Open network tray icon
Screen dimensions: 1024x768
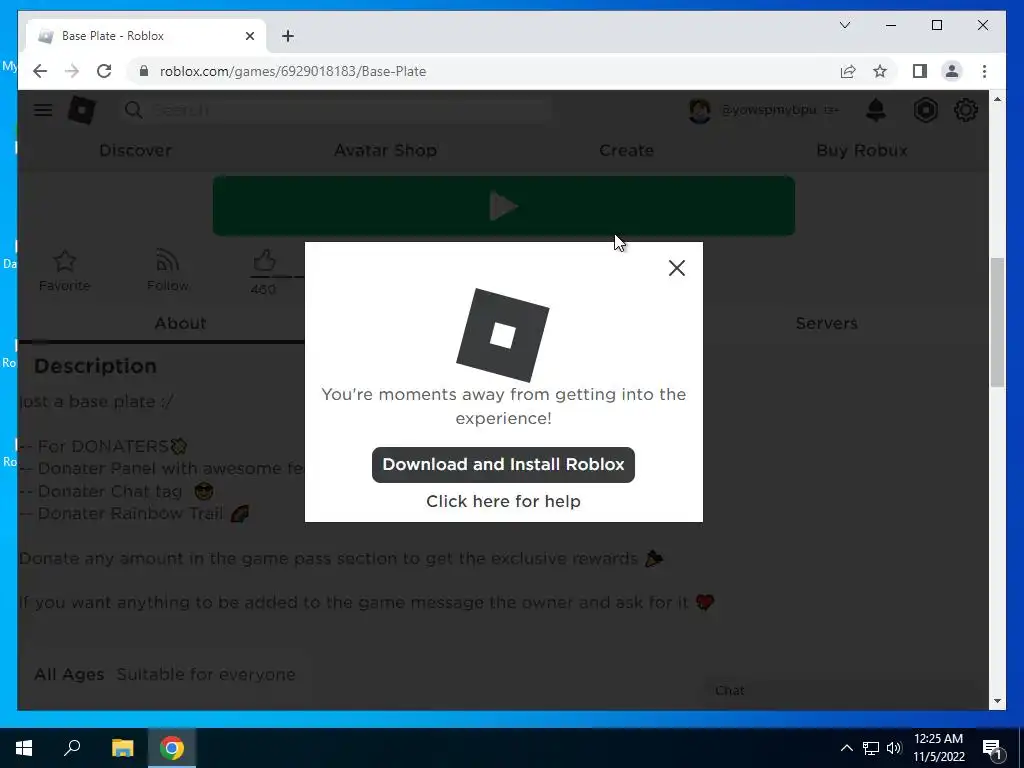[x=871, y=748]
